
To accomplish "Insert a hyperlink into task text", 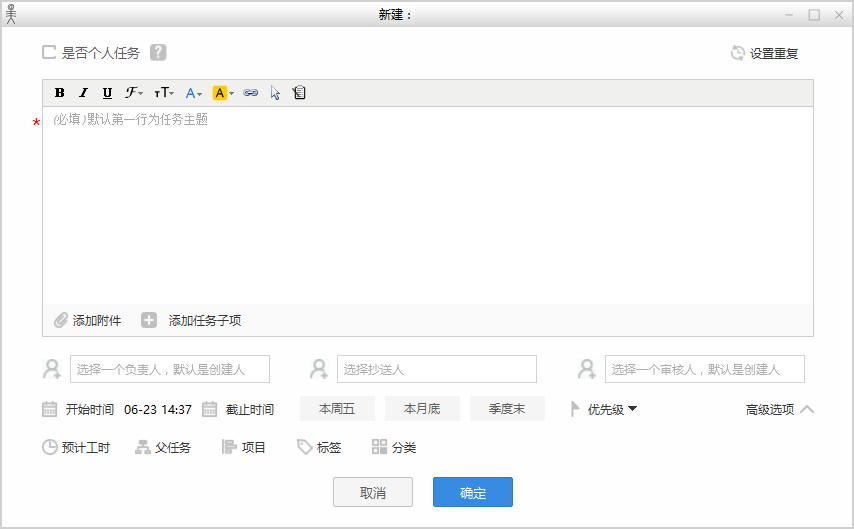I will pos(250,93).
